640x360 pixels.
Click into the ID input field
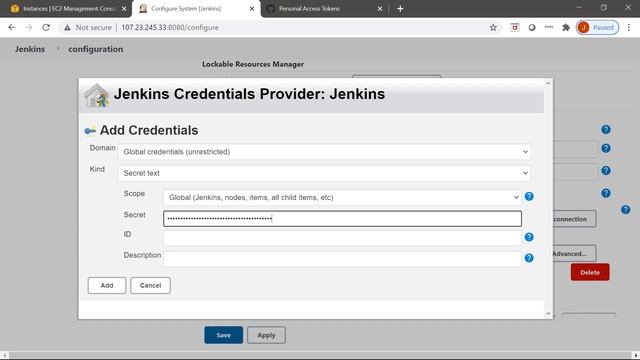(342, 238)
